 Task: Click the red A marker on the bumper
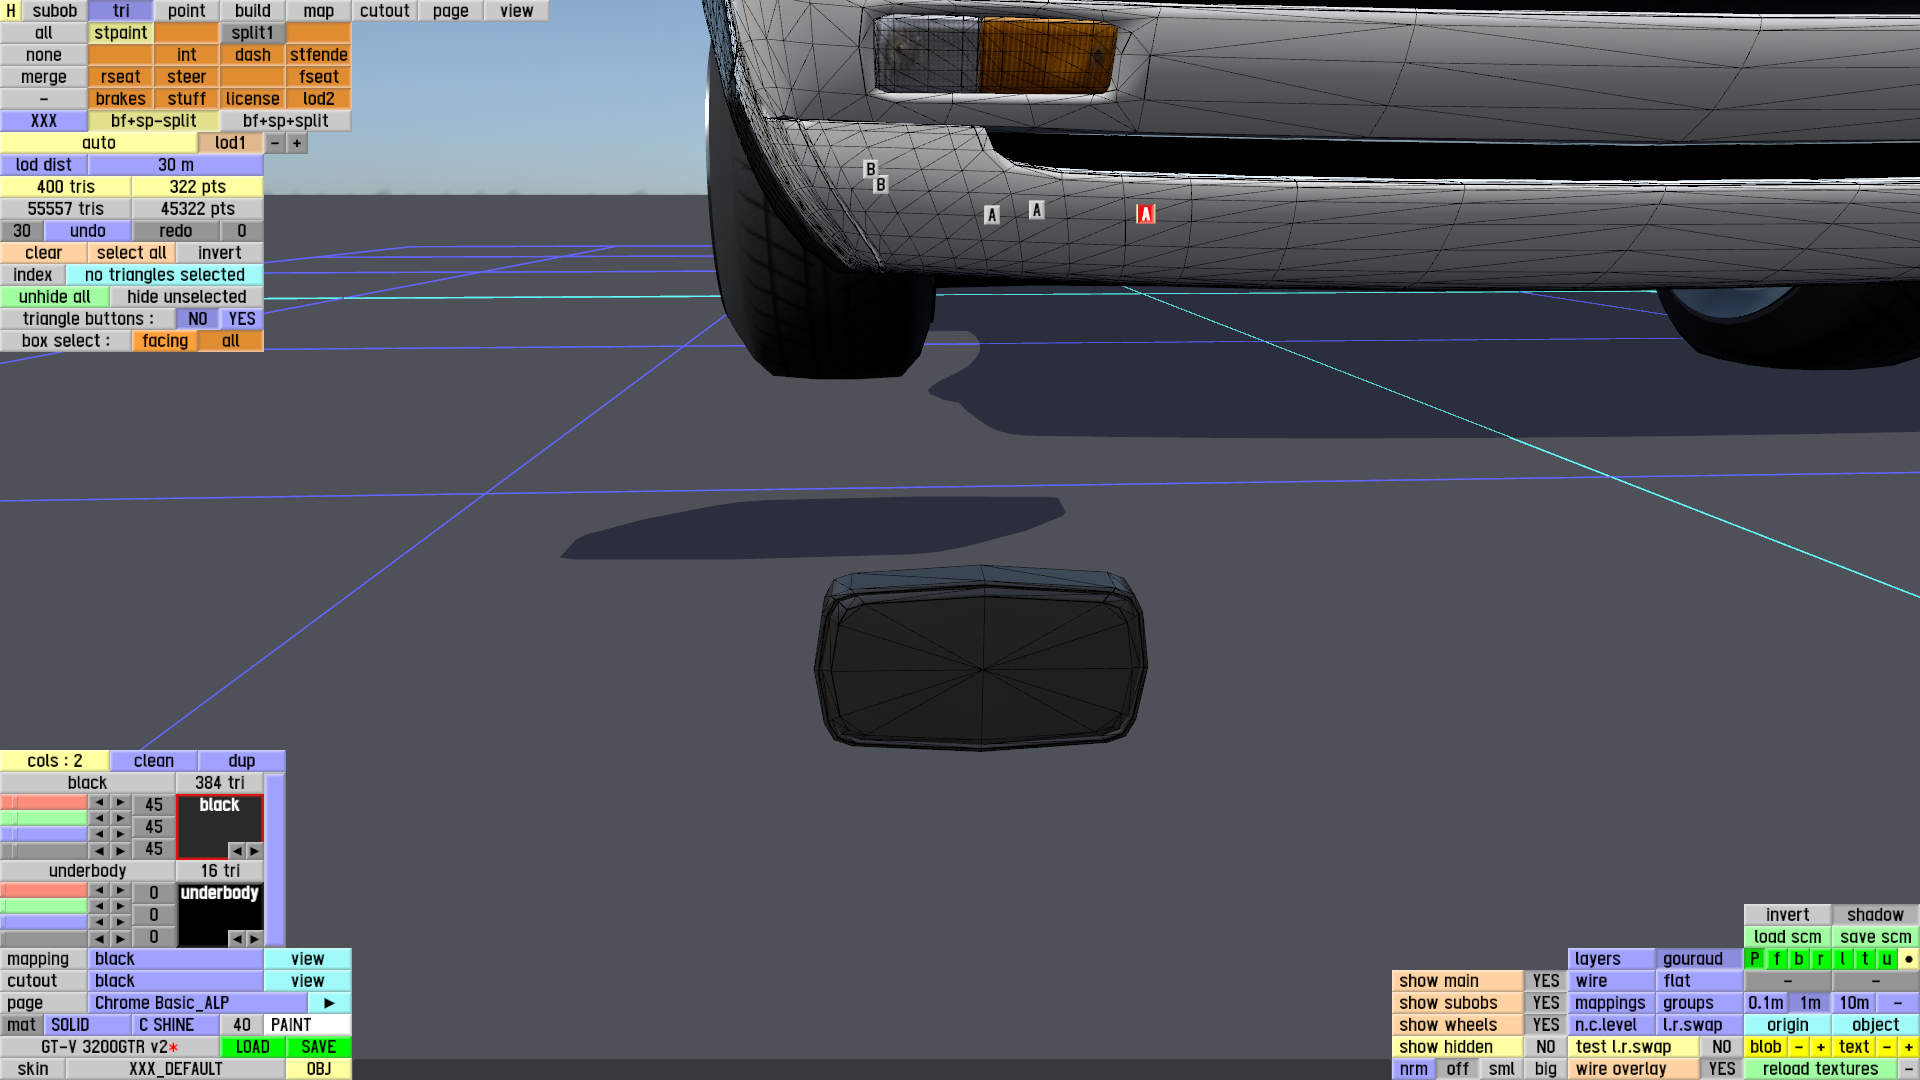click(1145, 214)
